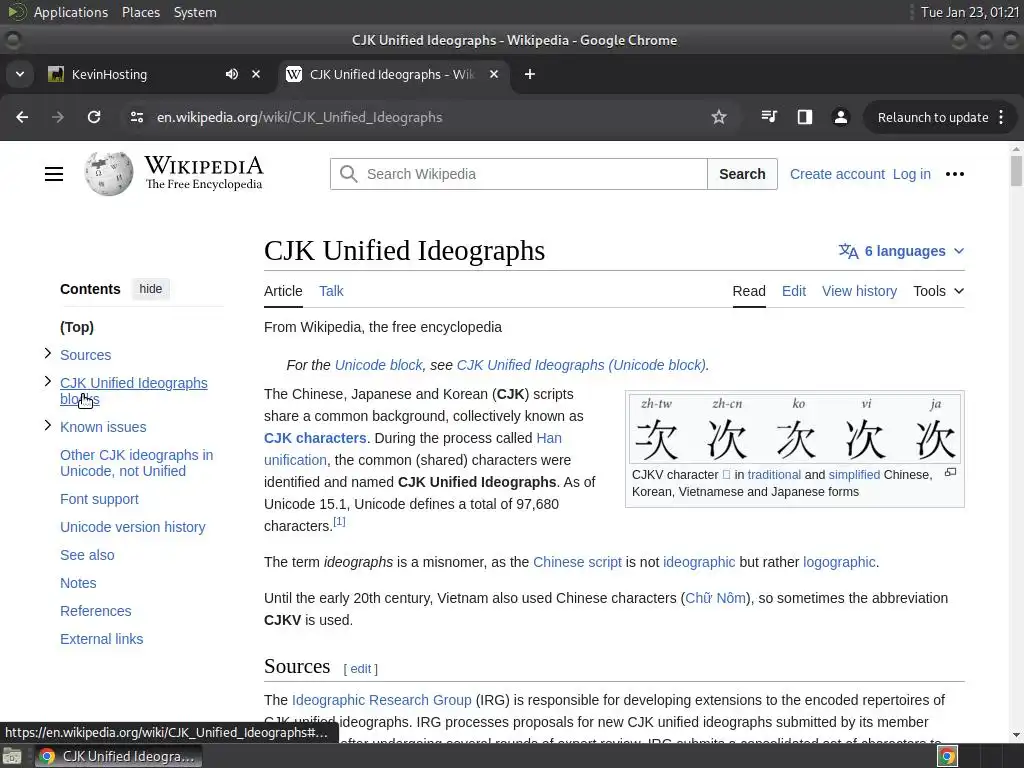Open the Ideographic Research Group link
Image resolution: width=1024 pixels, height=768 pixels.
(x=381, y=700)
